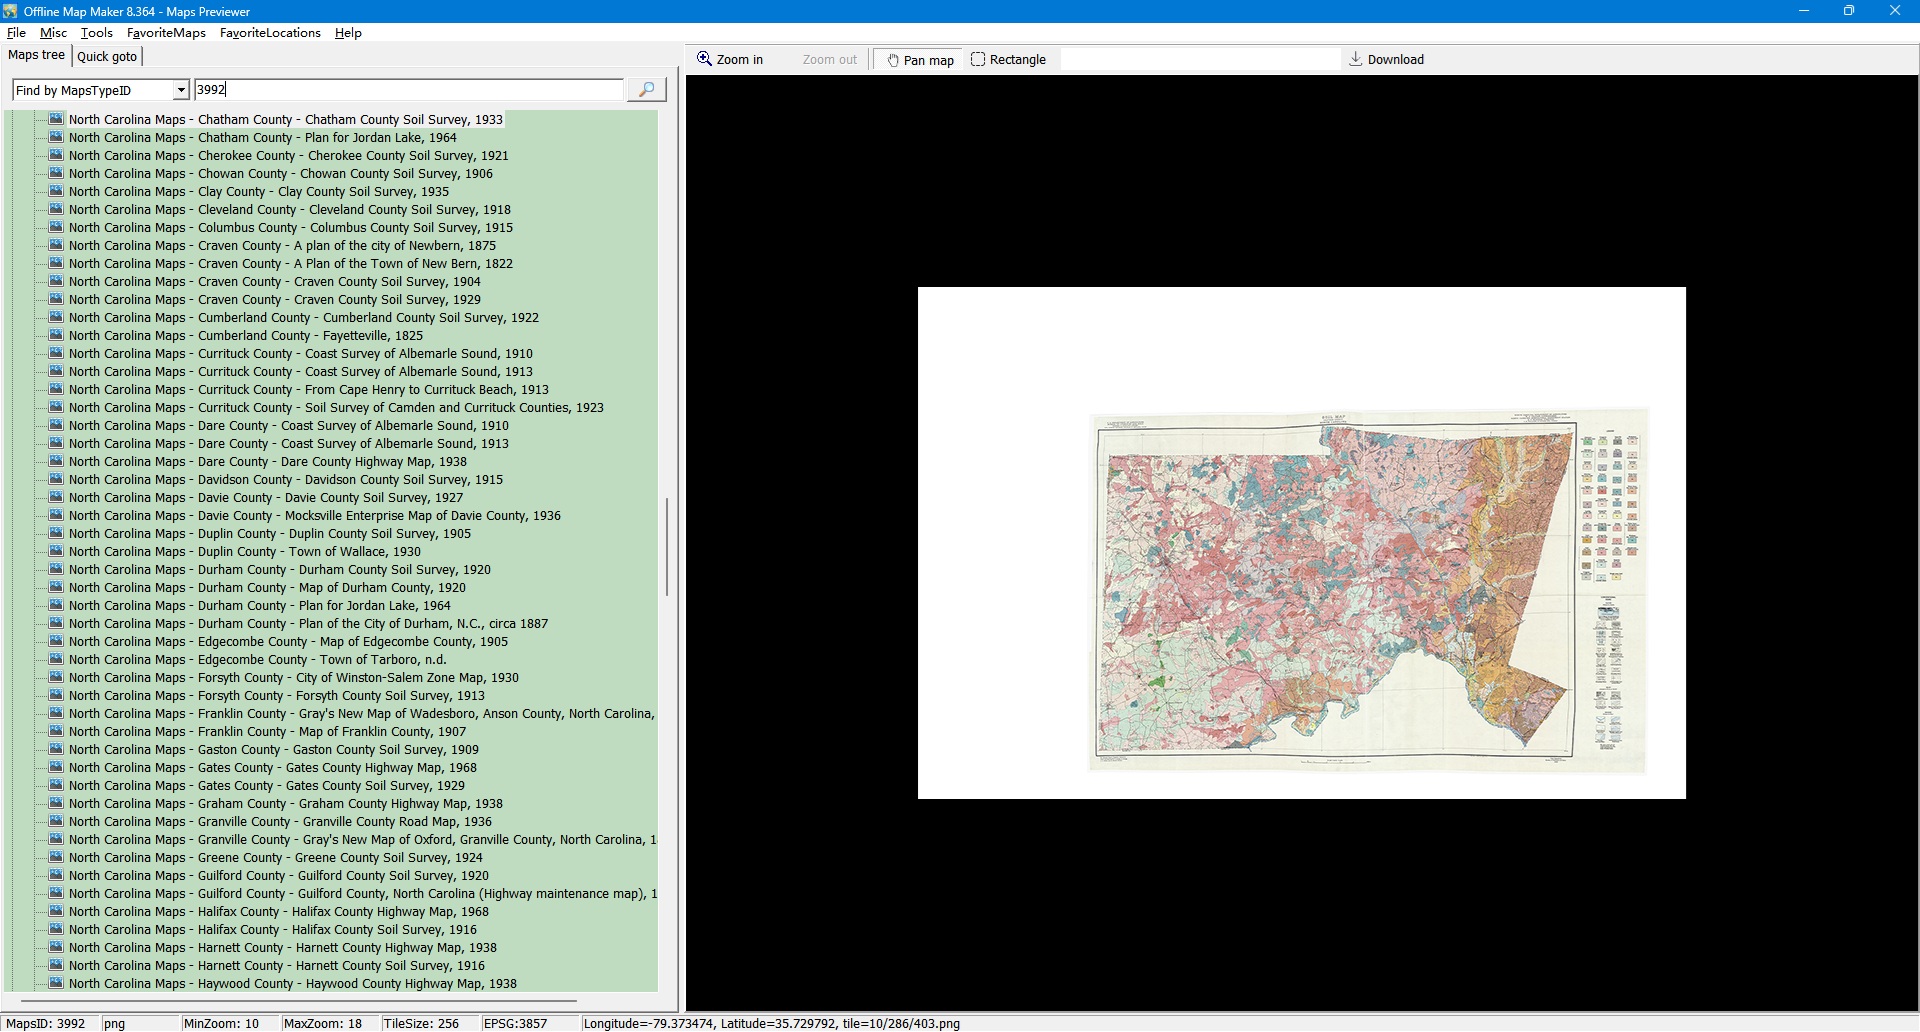Activate the Pan map hand tool
Screen dimensions: 1920x1032
click(x=920, y=60)
